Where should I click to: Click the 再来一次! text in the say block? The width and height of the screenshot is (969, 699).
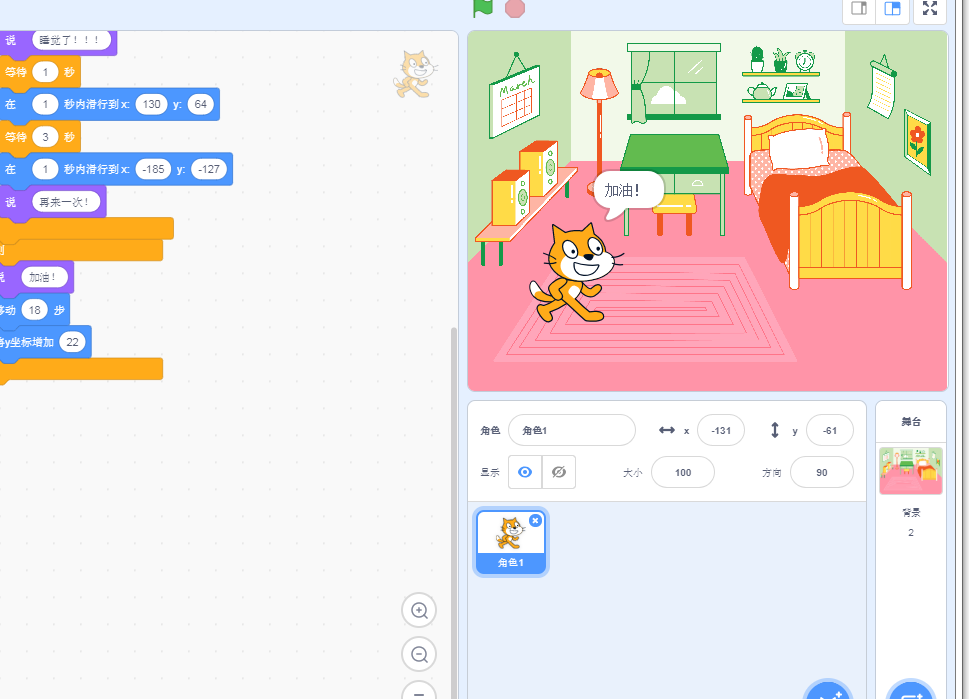(66, 201)
